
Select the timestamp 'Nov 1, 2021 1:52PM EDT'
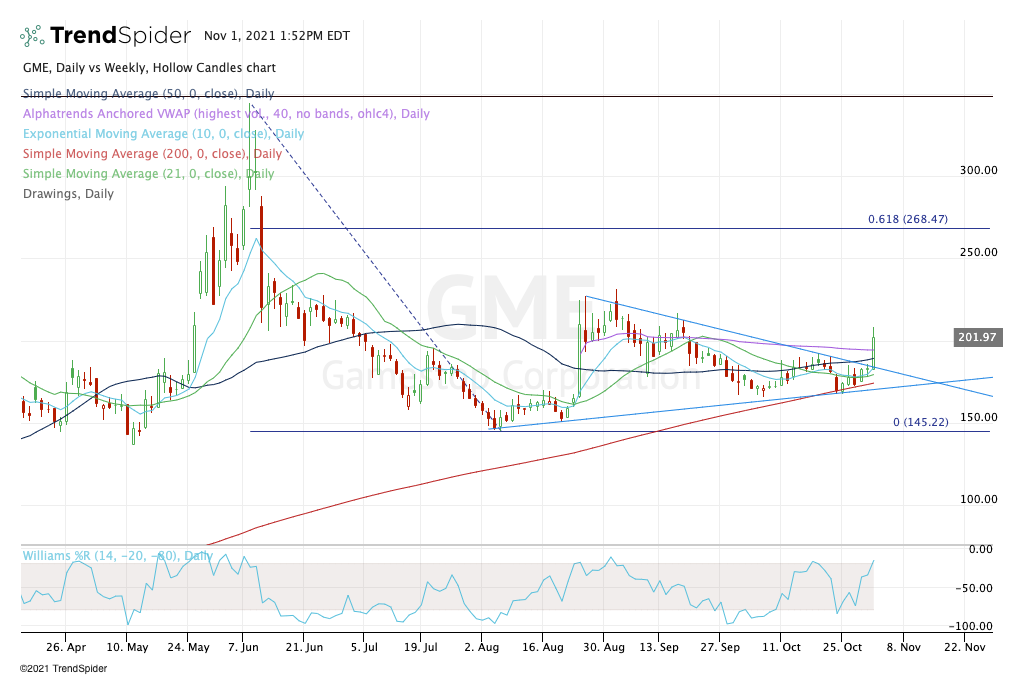point(277,36)
